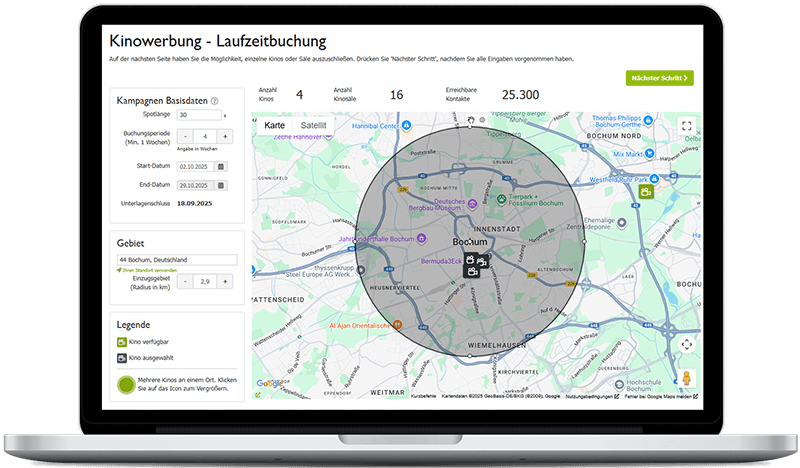Image resolution: width=800 pixels, height=468 pixels.
Task: Increase Einzugsgebiet radius with plus button
Action: tap(225, 281)
